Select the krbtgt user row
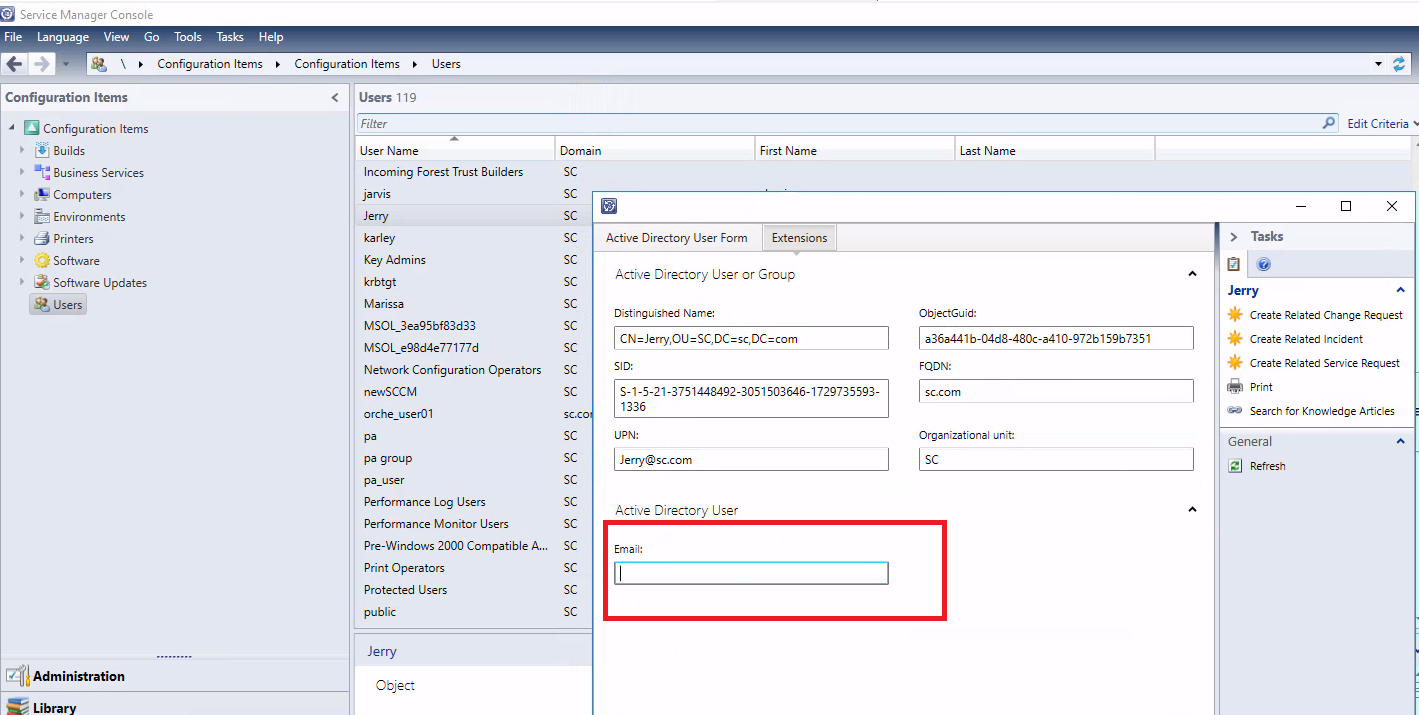 [474, 282]
